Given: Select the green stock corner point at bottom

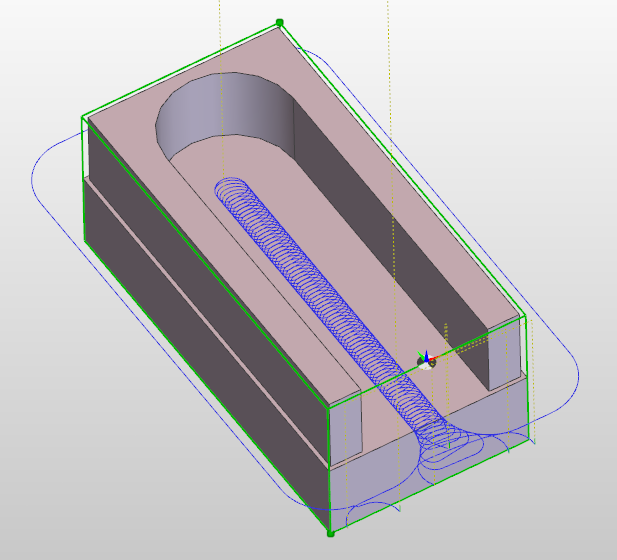Looking at the screenshot, I should click(x=330, y=533).
